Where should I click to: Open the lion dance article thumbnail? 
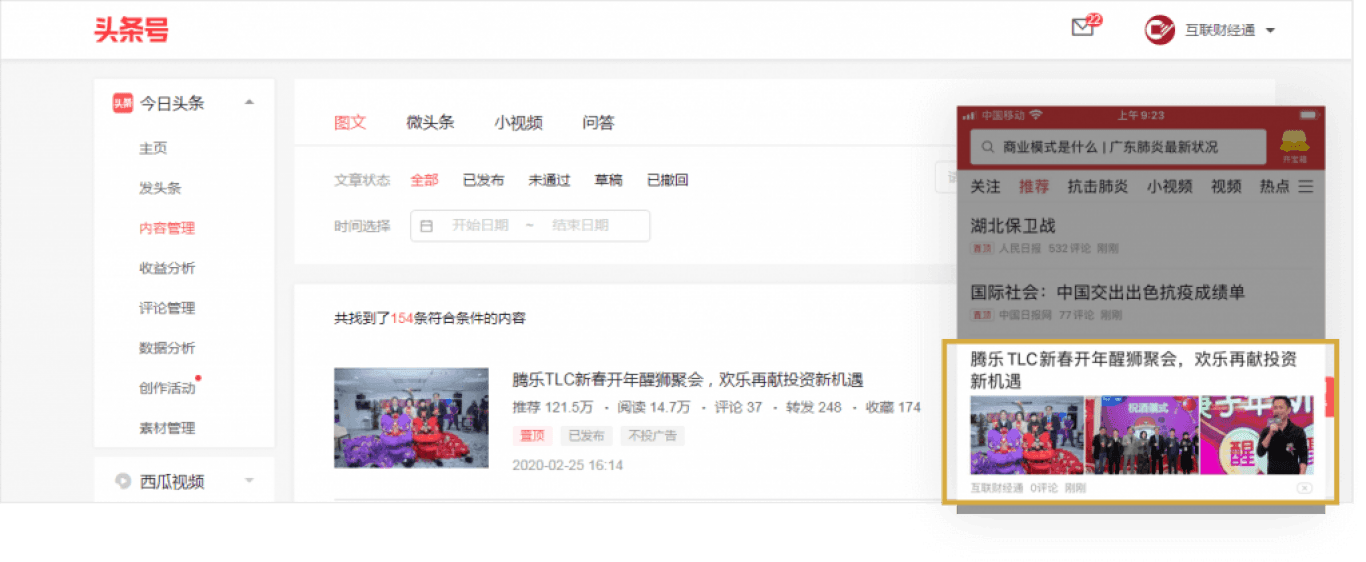tap(411, 418)
